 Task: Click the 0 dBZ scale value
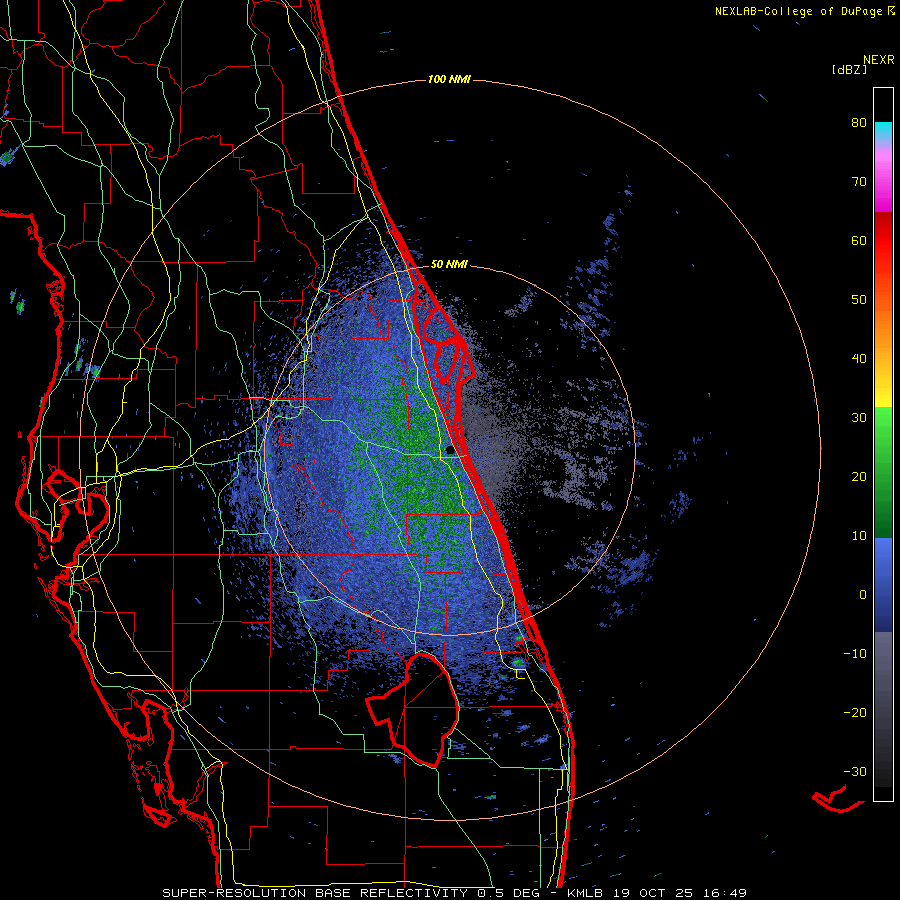pos(863,595)
